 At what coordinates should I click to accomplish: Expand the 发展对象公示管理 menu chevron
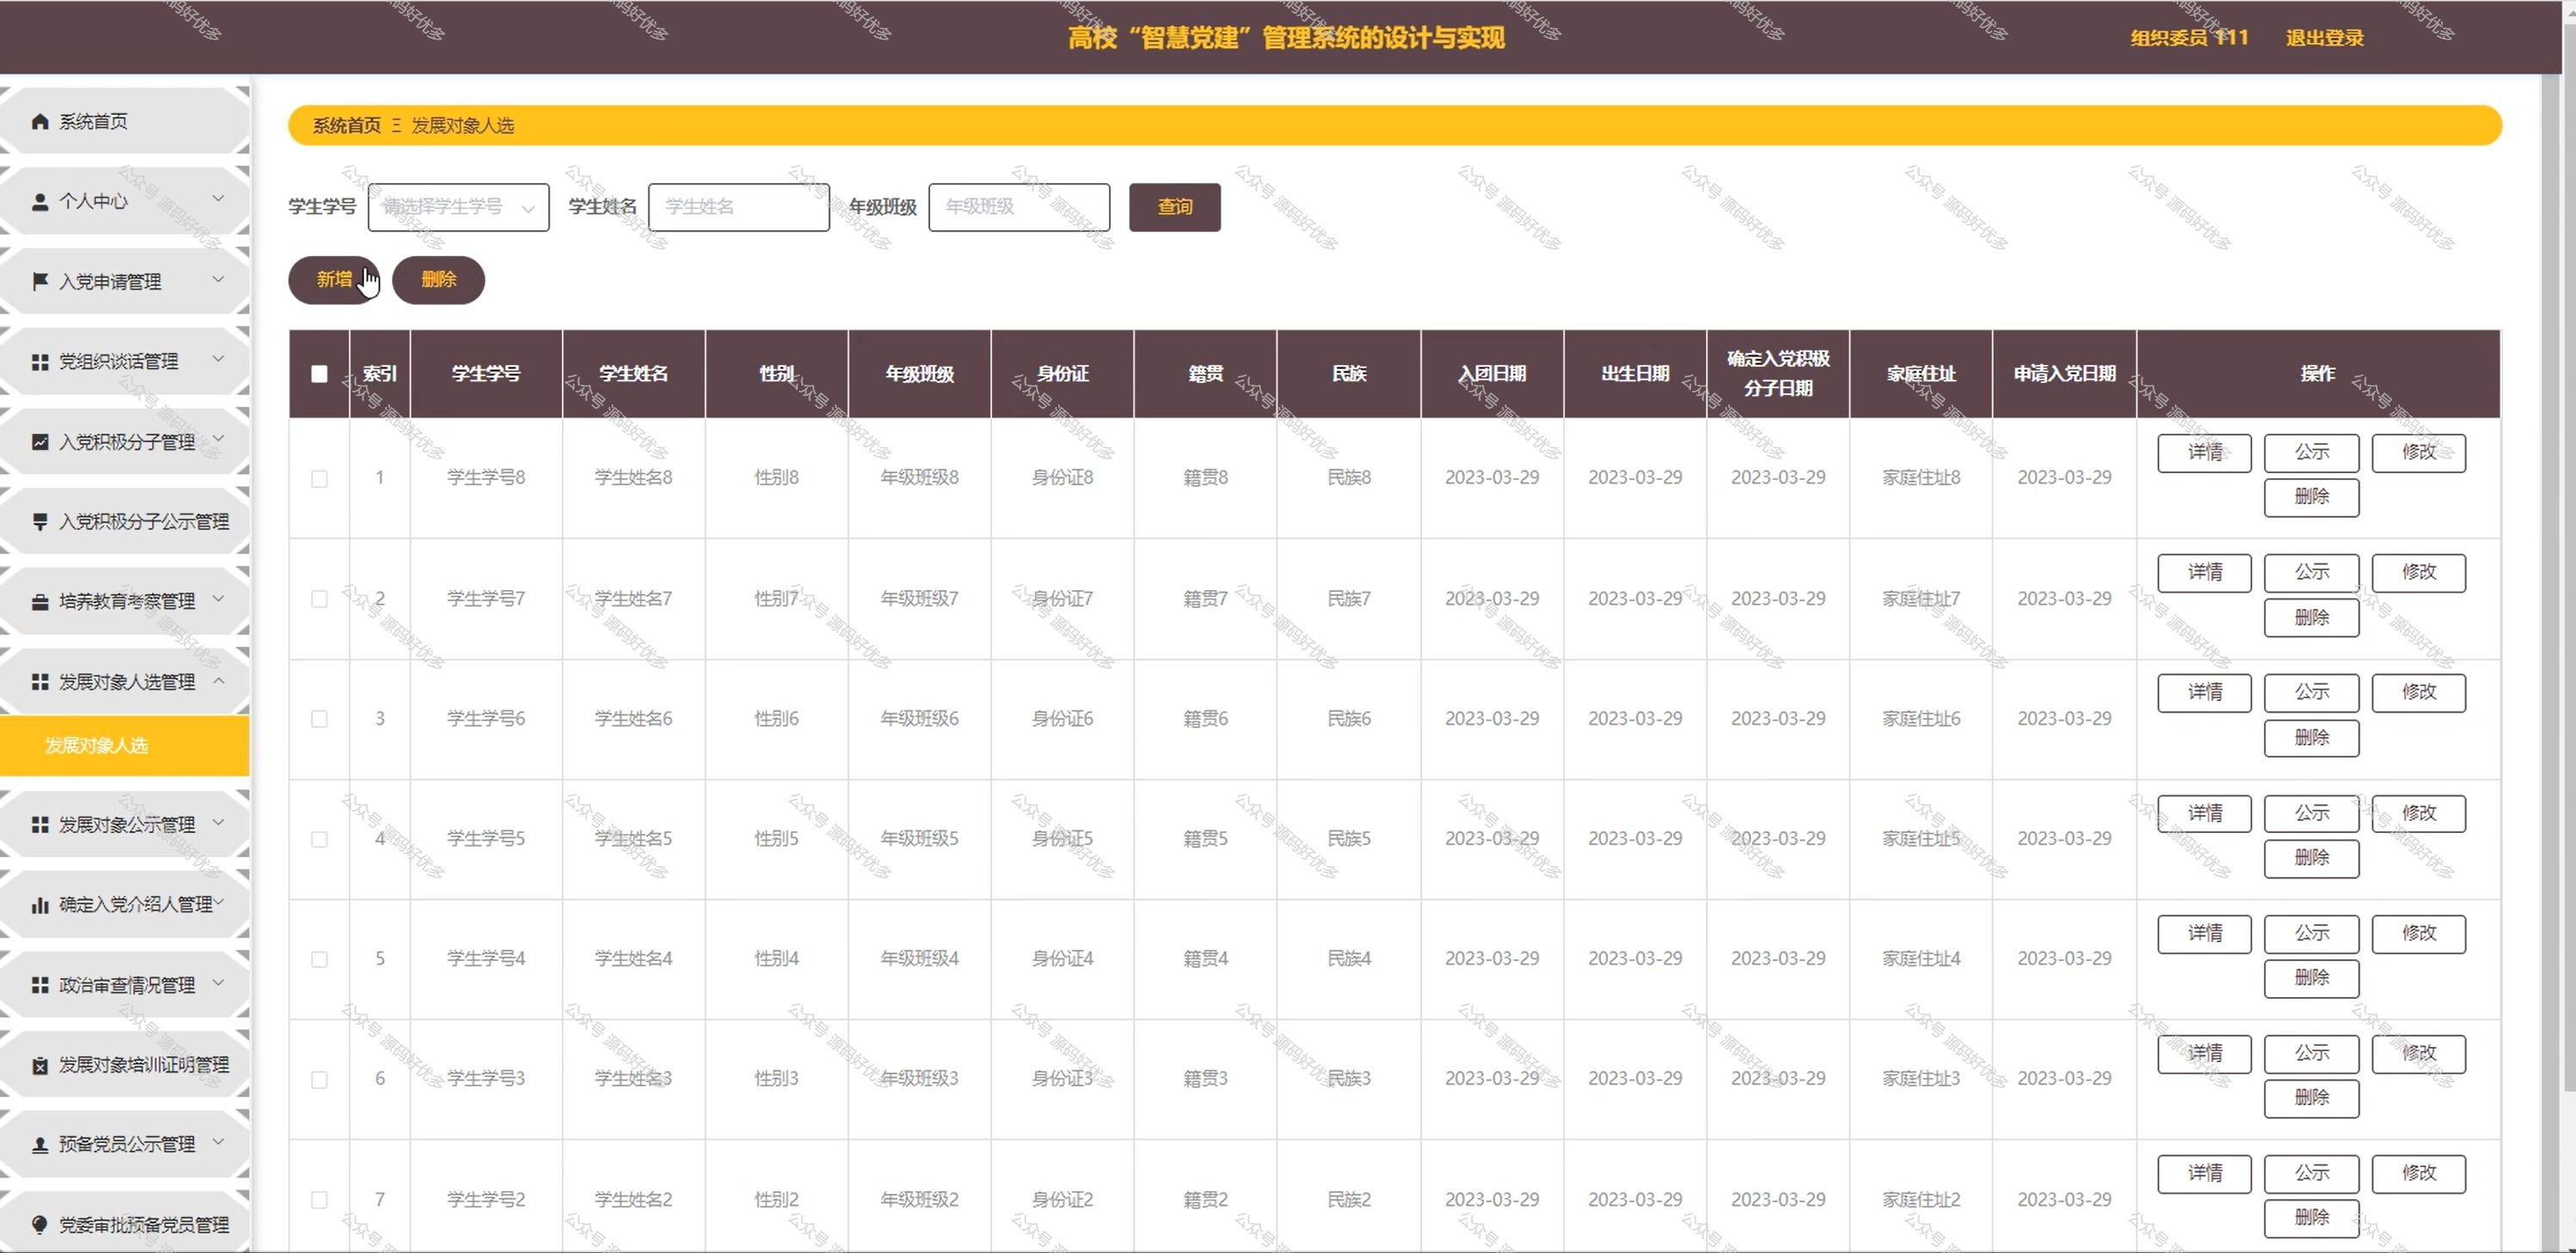click(x=219, y=822)
